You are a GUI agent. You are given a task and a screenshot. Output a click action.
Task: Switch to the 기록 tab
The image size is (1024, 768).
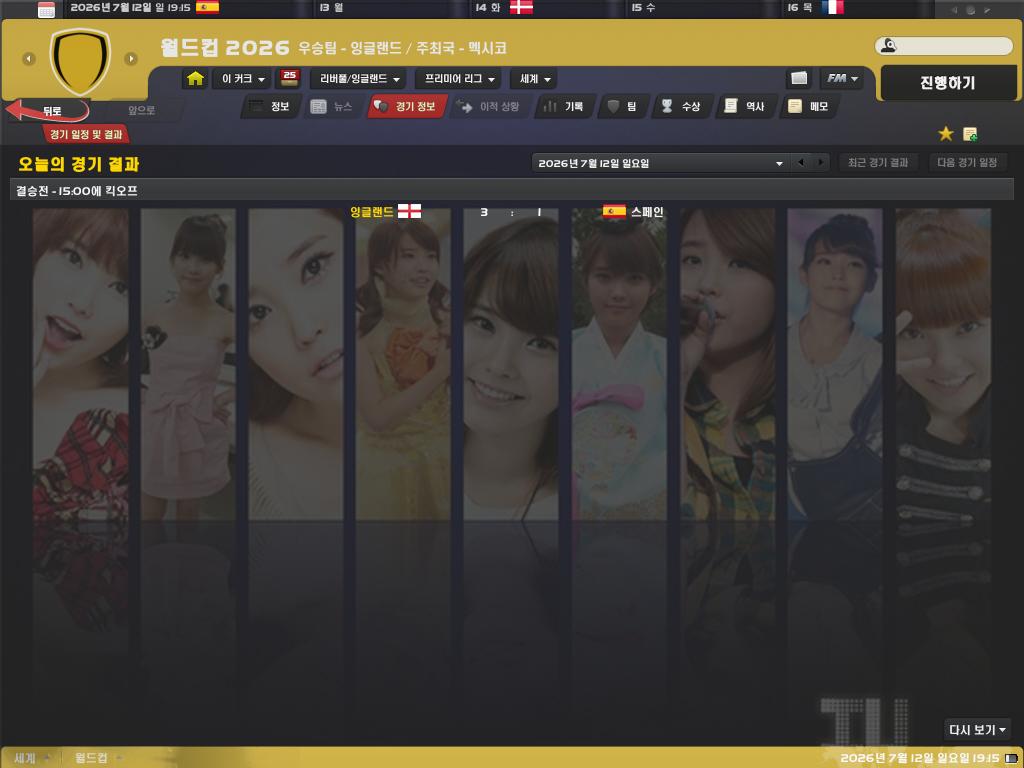point(564,106)
